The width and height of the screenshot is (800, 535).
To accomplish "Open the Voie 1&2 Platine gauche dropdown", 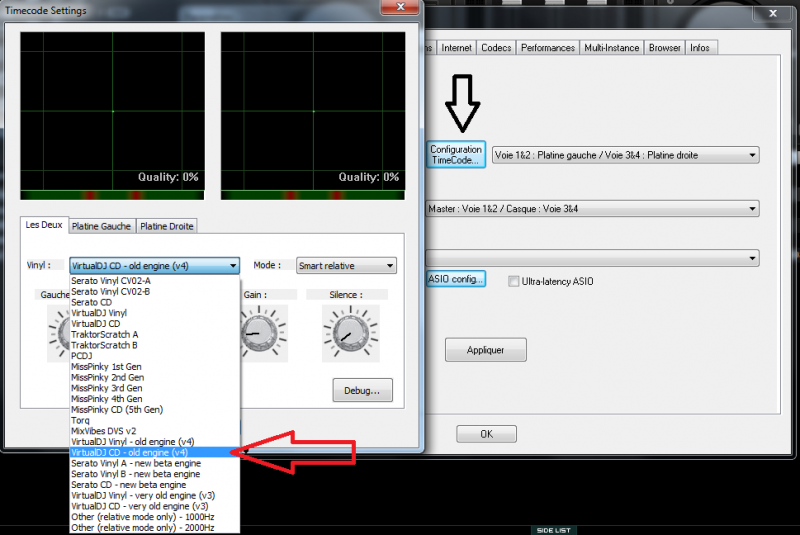I will [626, 155].
